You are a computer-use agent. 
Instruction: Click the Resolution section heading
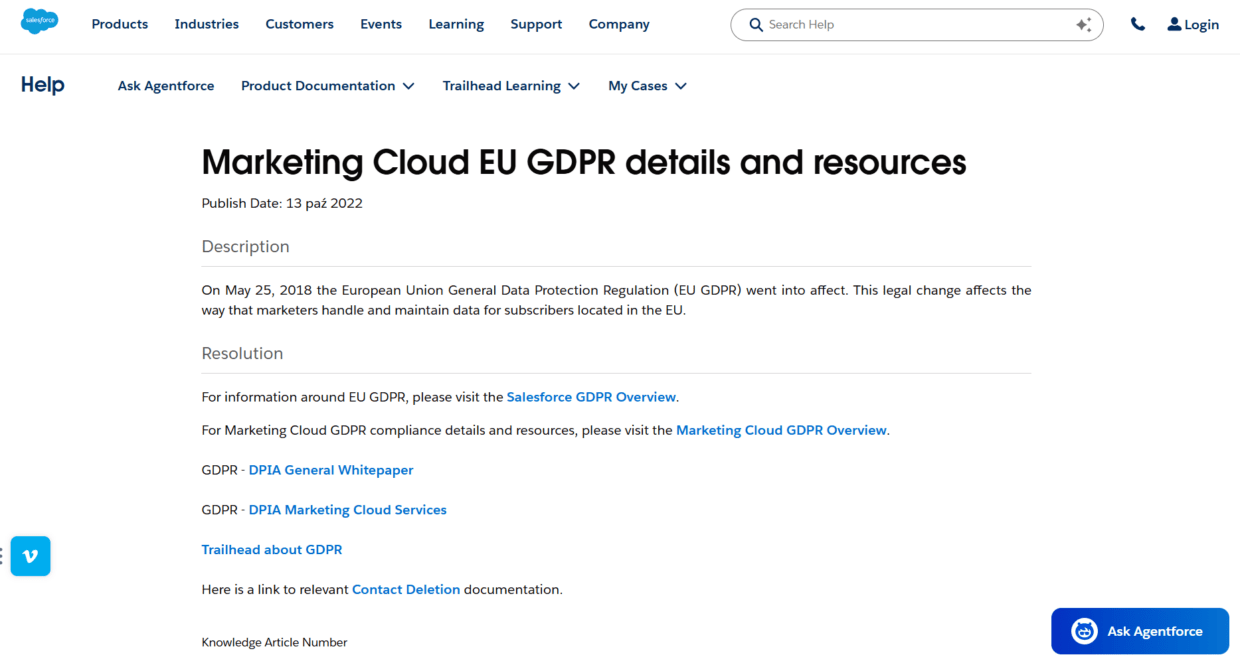[x=243, y=354]
